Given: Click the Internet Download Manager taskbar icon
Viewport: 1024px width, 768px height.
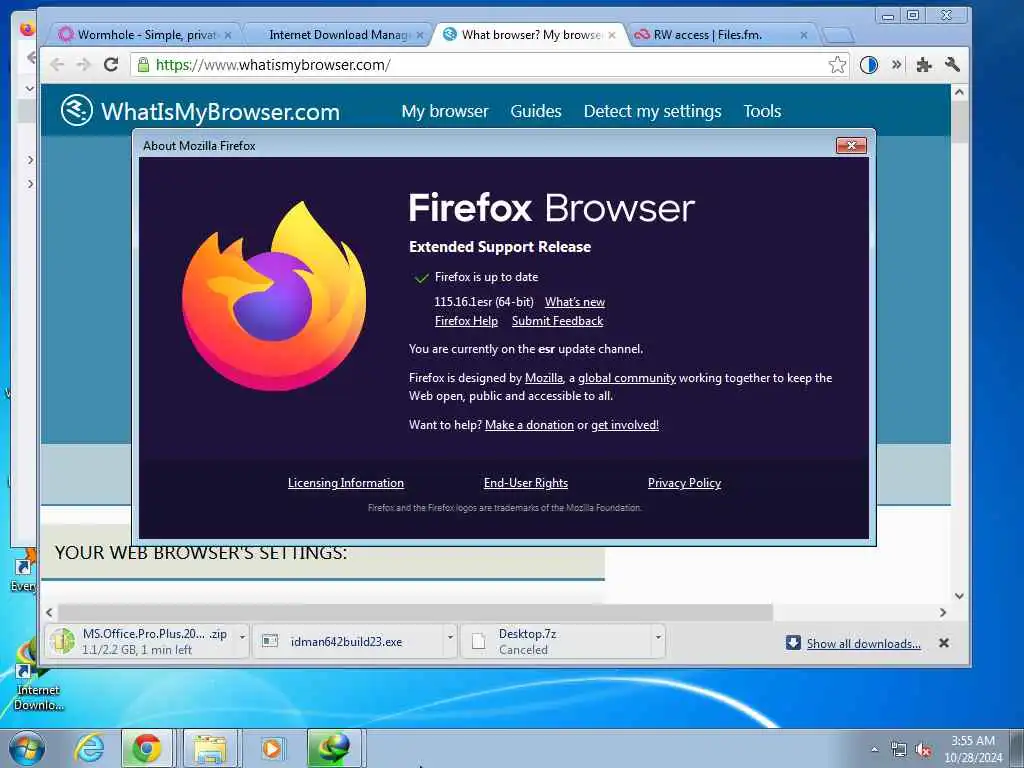Looking at the screenshot, I should click(334, 748).
